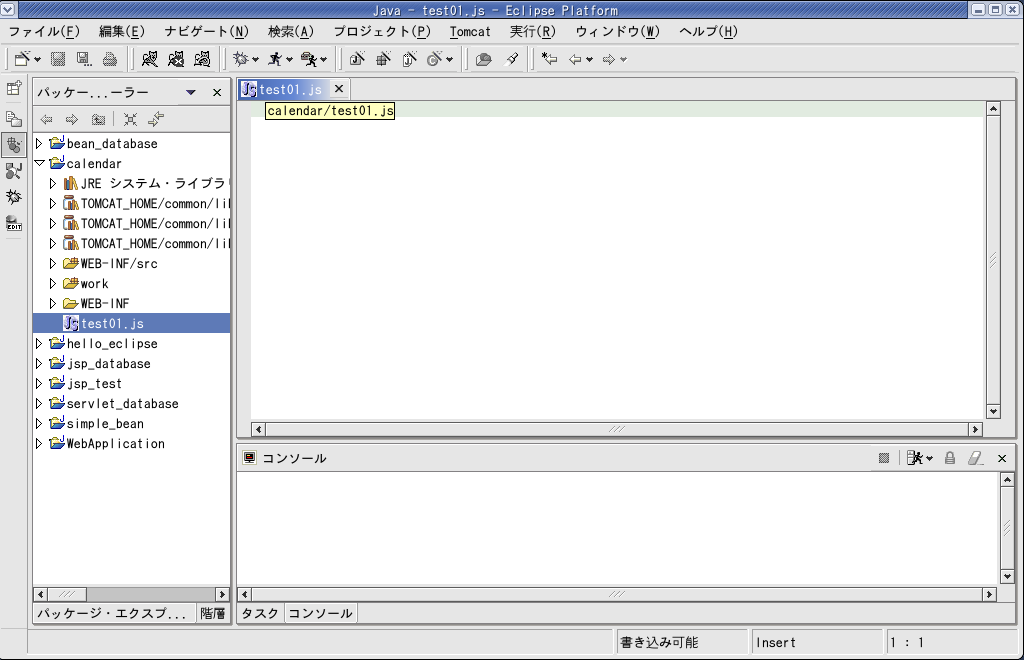This screenshot has width=1024, height=660.
Task: Toggle the console Scroll Lock icon
Action: pos(950,458)
